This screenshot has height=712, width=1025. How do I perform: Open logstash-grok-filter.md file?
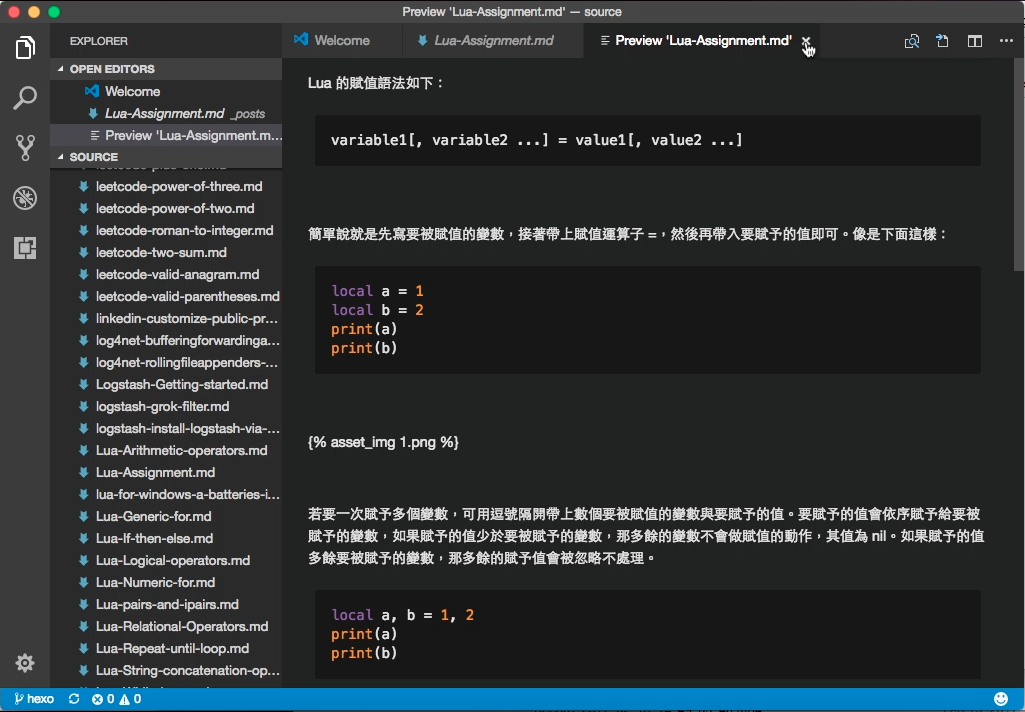click(166, 407)
